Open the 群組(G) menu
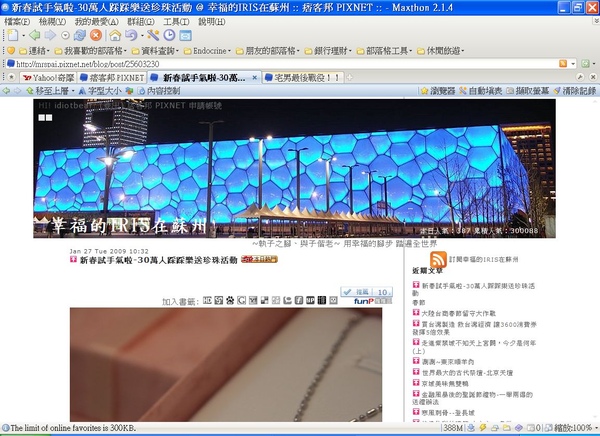 click(141, 22)
